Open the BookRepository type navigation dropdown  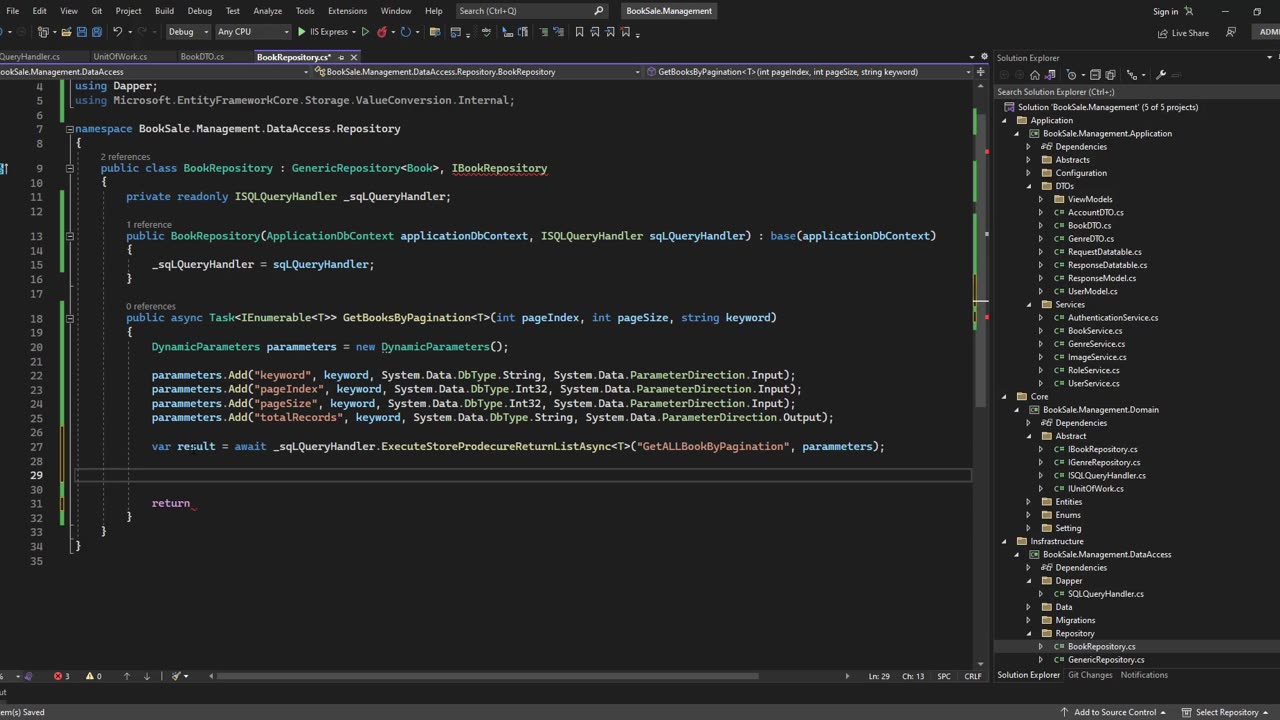point(478,72)
